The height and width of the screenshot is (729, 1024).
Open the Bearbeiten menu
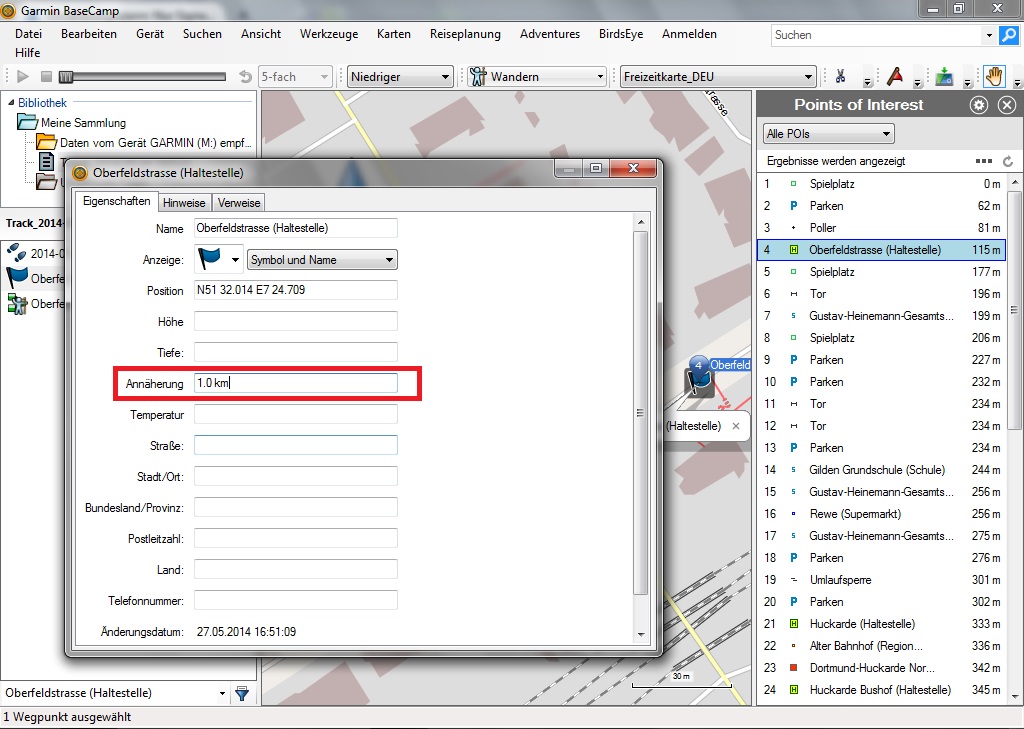click(x=89, y=34)
